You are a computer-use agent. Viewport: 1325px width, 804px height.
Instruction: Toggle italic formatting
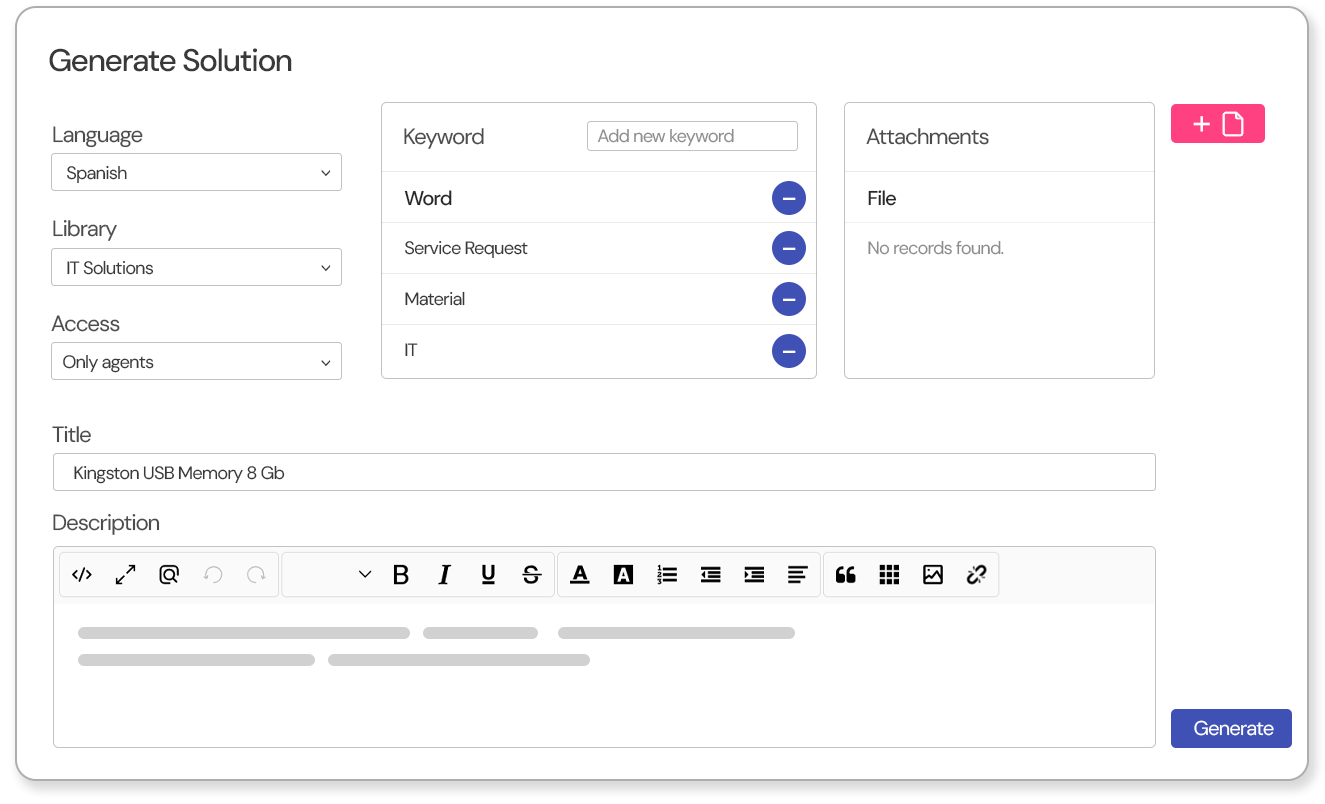click(444, 575)
